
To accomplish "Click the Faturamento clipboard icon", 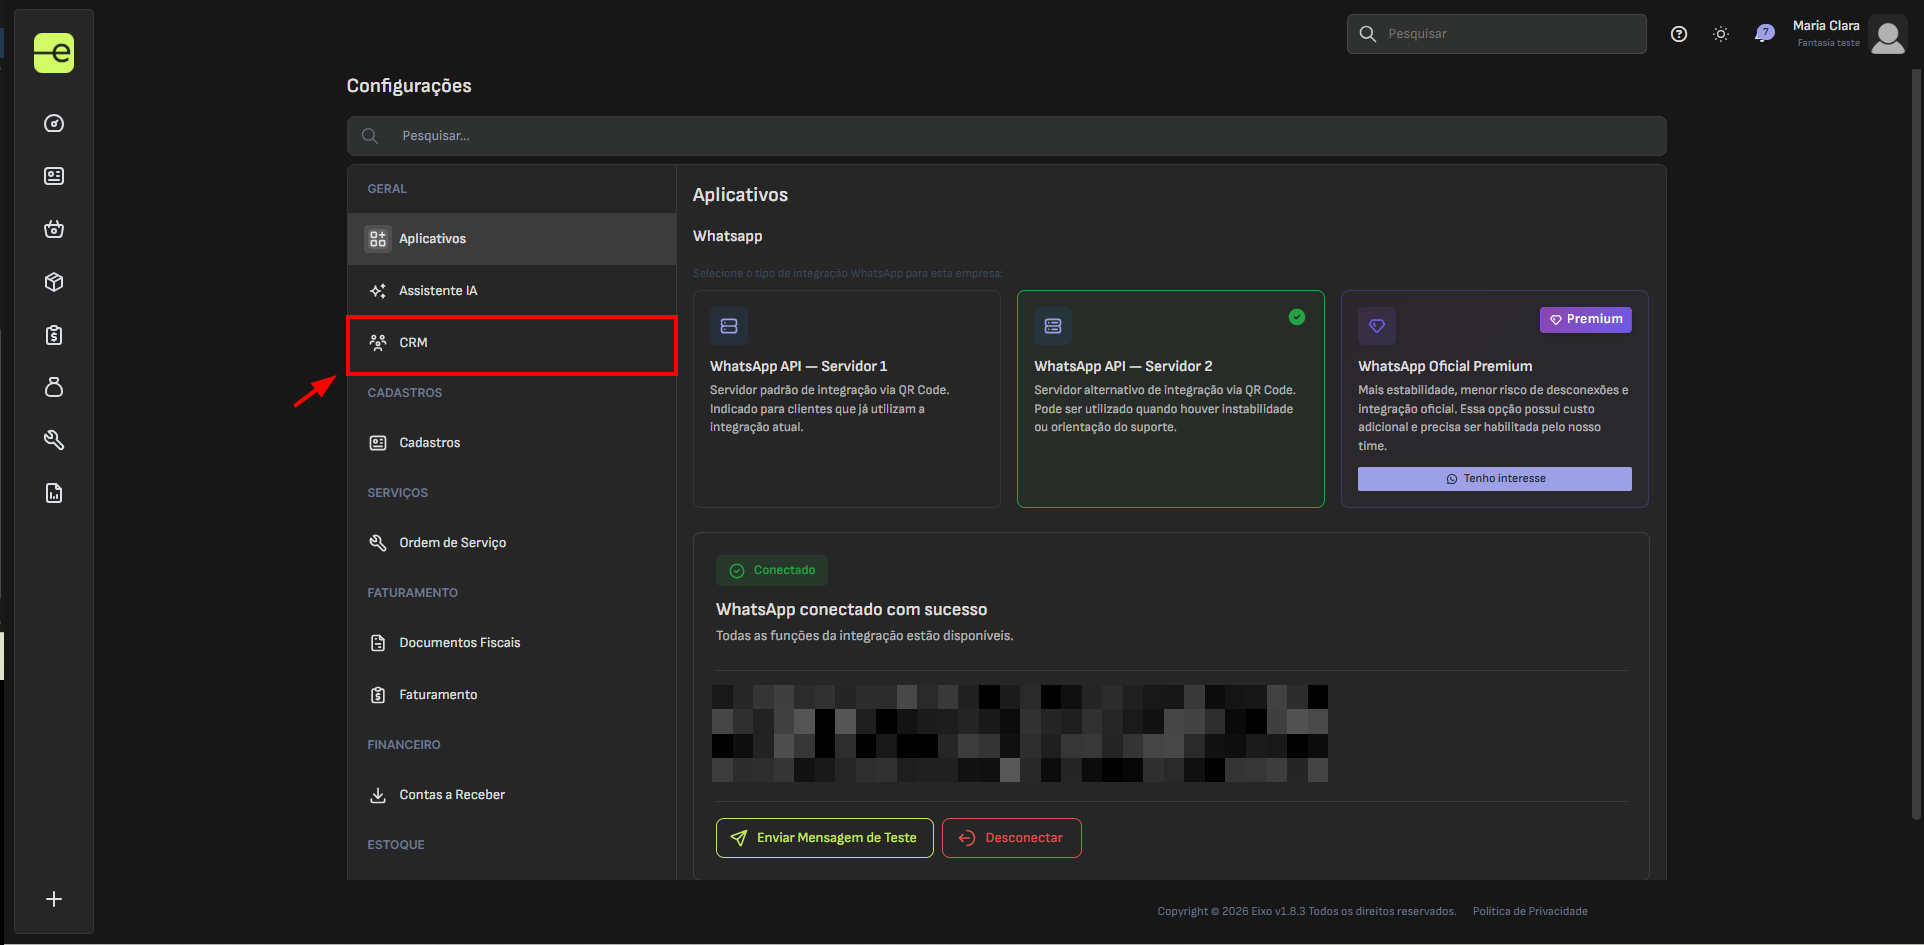I will (378, 695).
